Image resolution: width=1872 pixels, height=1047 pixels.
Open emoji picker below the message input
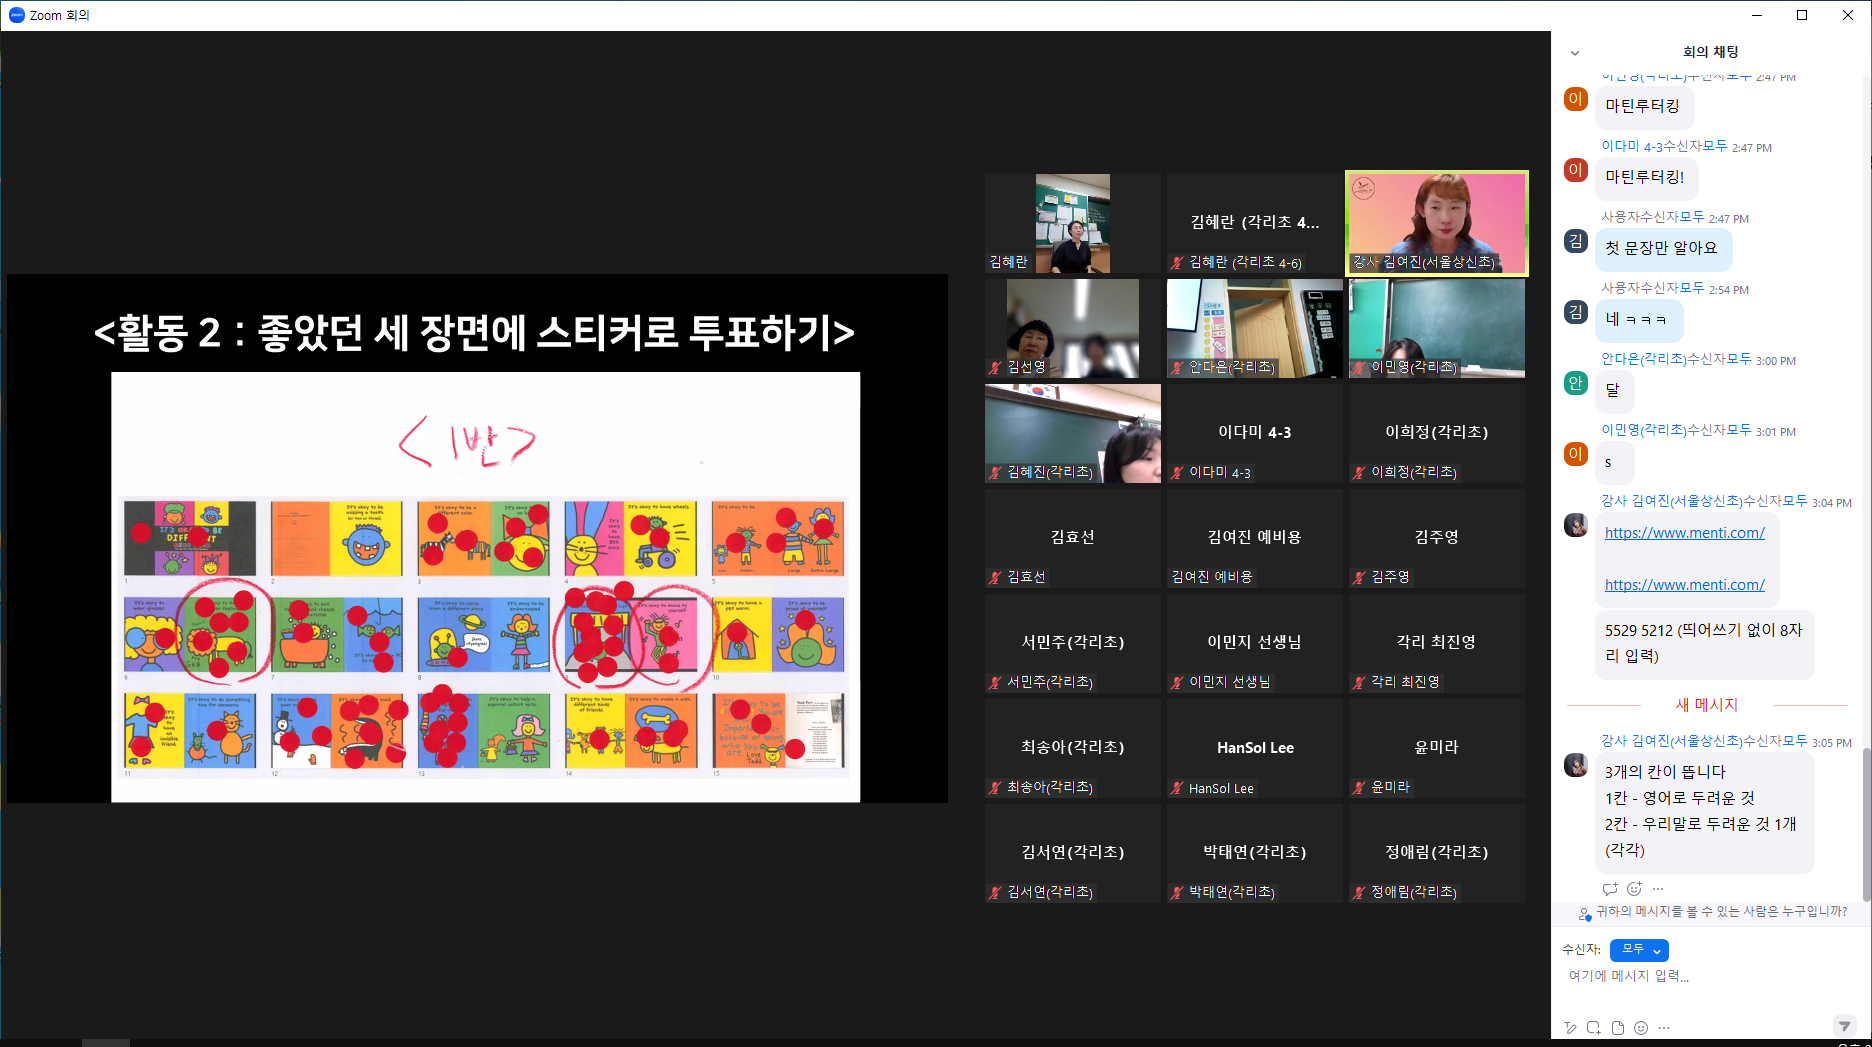pyautogui.click(x=1641, y=1028)
